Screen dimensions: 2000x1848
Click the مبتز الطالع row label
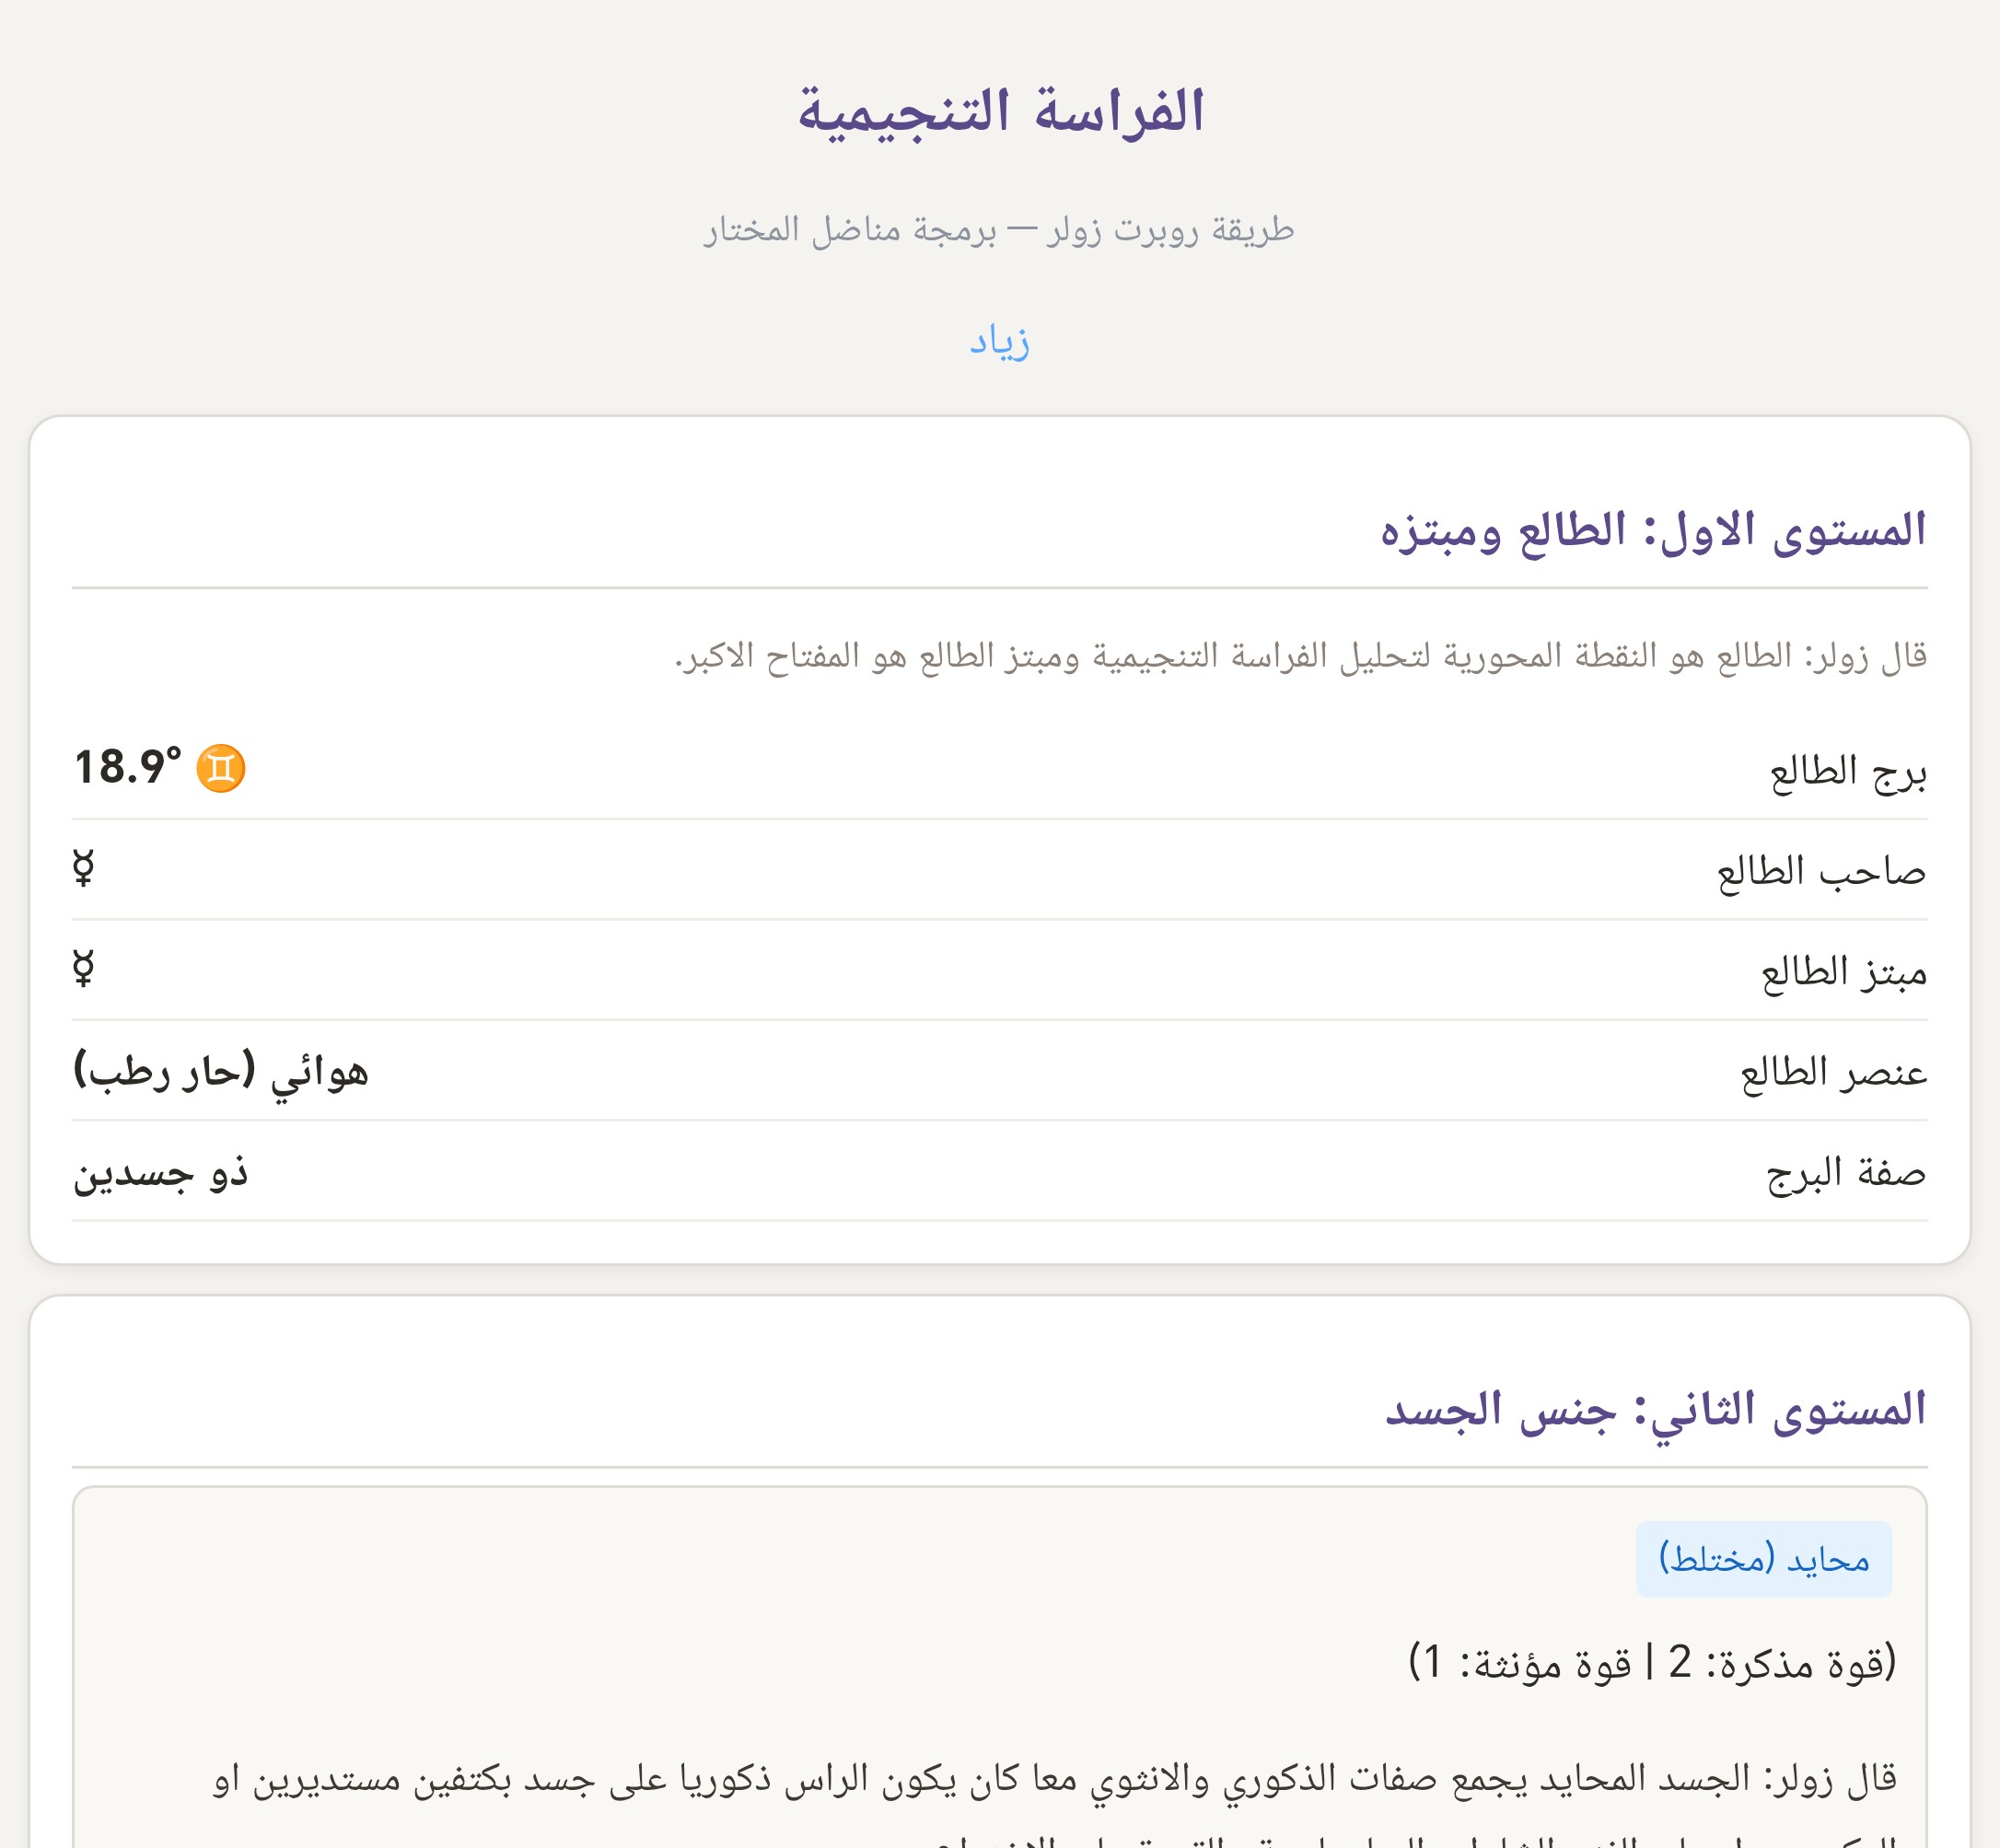click(1843, 972)
